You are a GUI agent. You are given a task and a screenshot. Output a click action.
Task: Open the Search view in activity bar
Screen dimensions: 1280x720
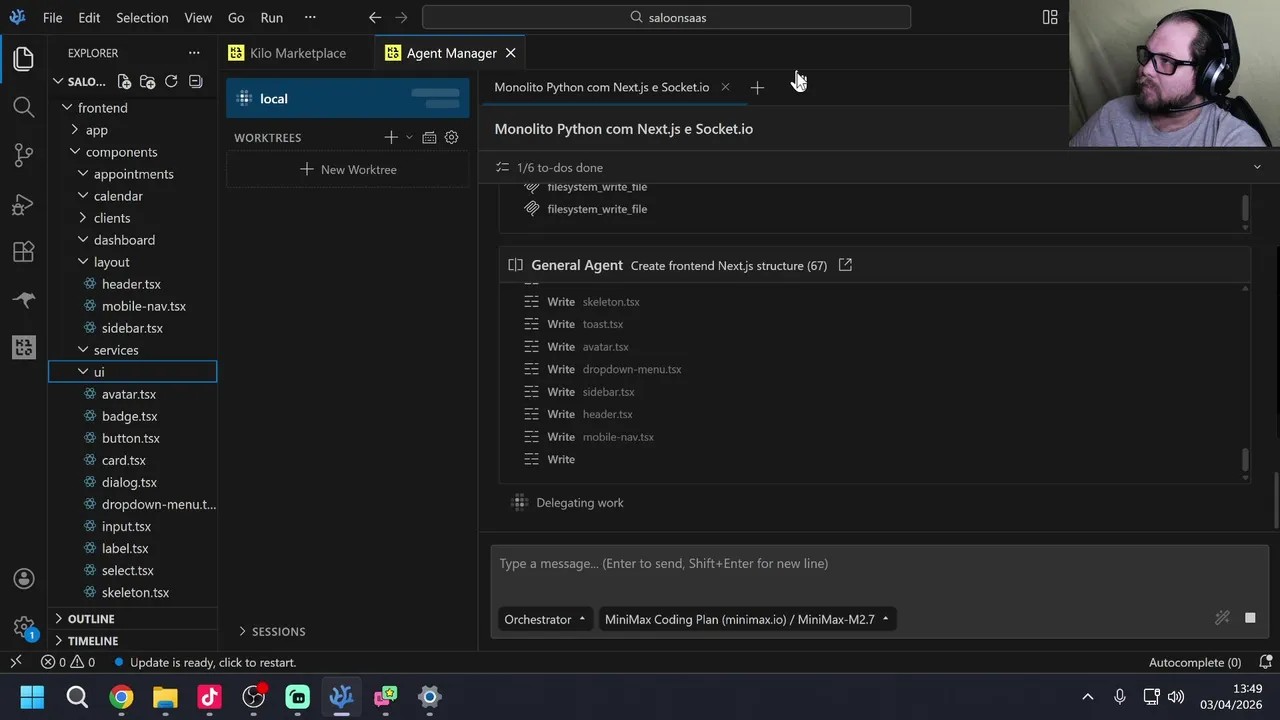(24, 107)
